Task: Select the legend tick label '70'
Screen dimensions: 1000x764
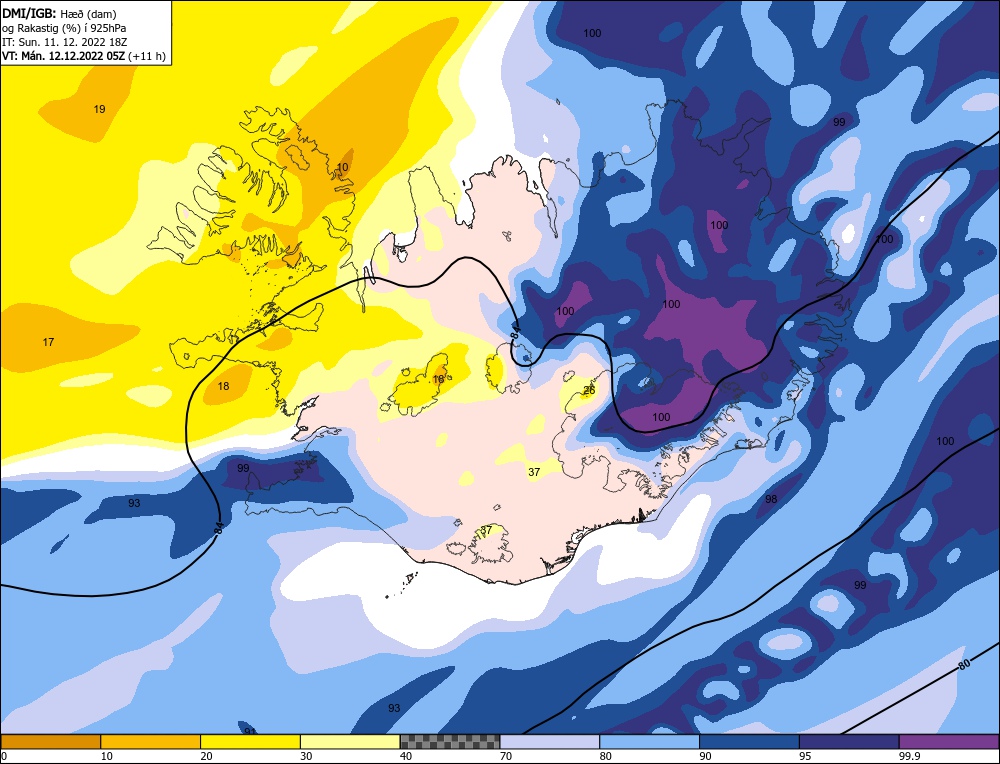Action: click(x=506, y=756)
